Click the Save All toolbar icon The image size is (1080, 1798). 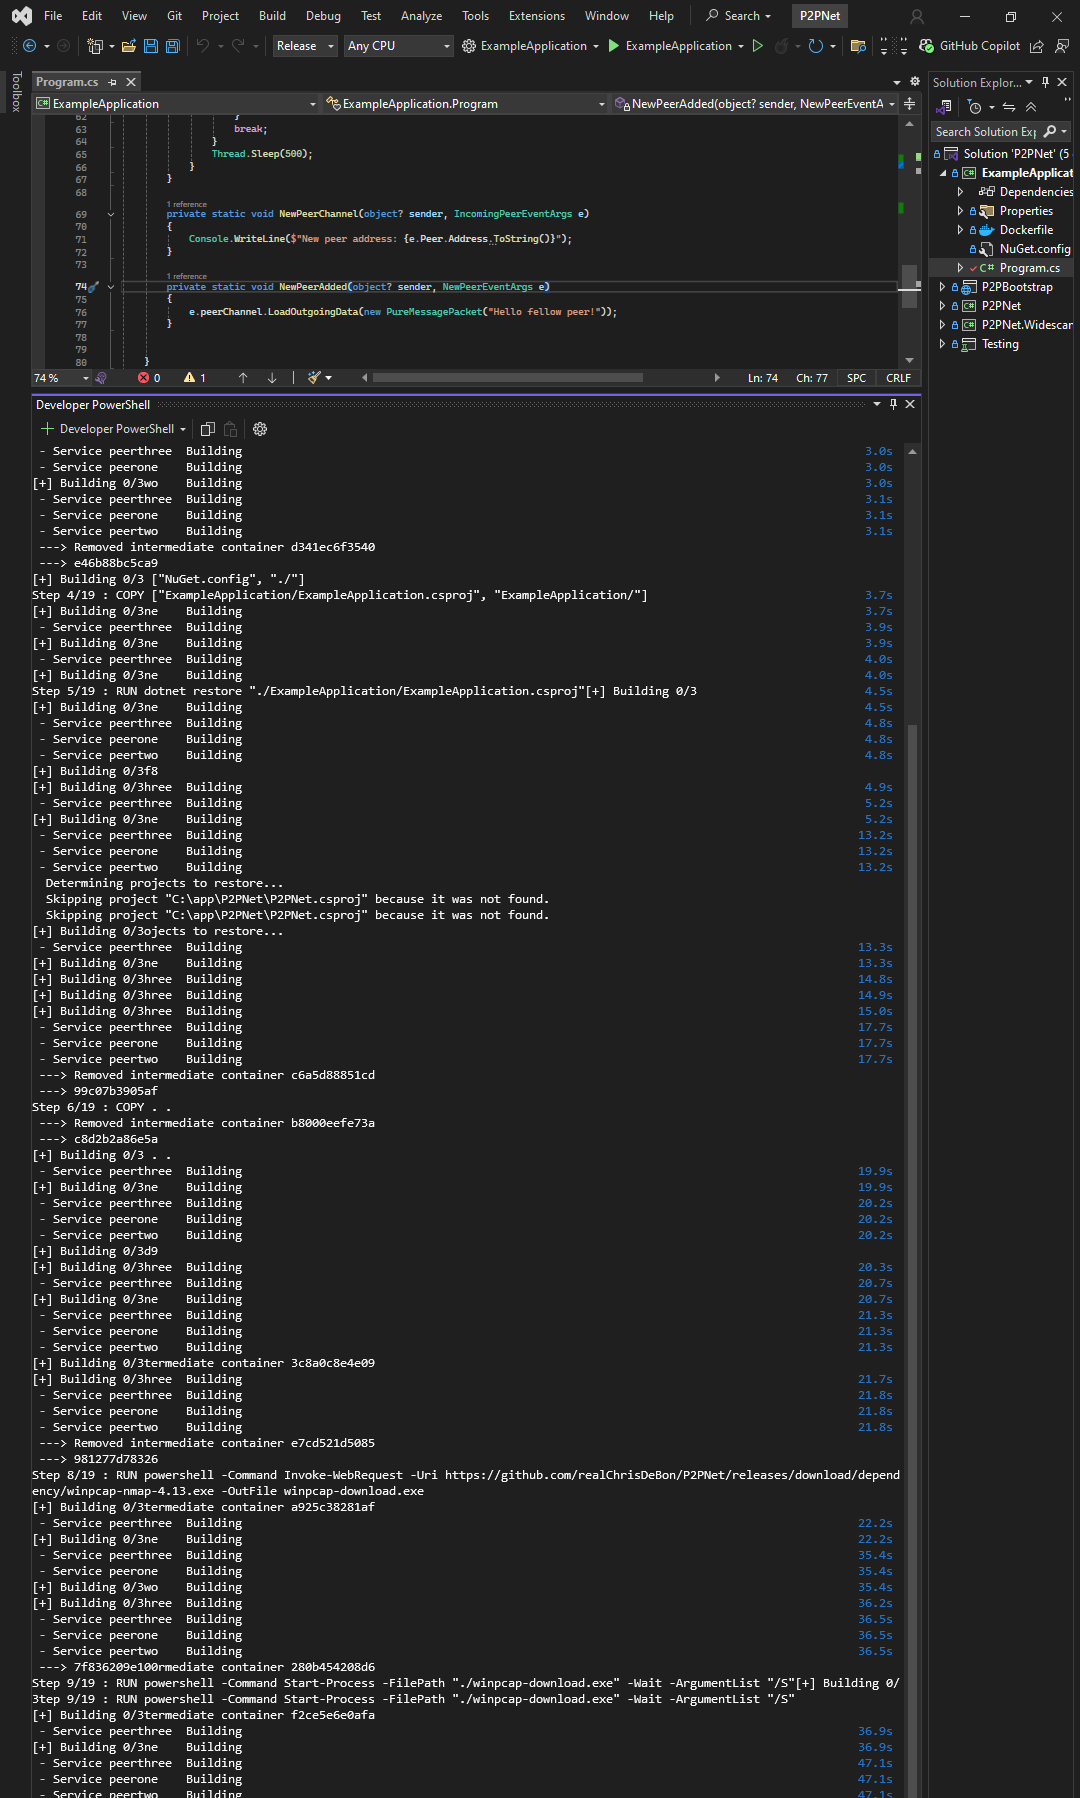(172, 46)
